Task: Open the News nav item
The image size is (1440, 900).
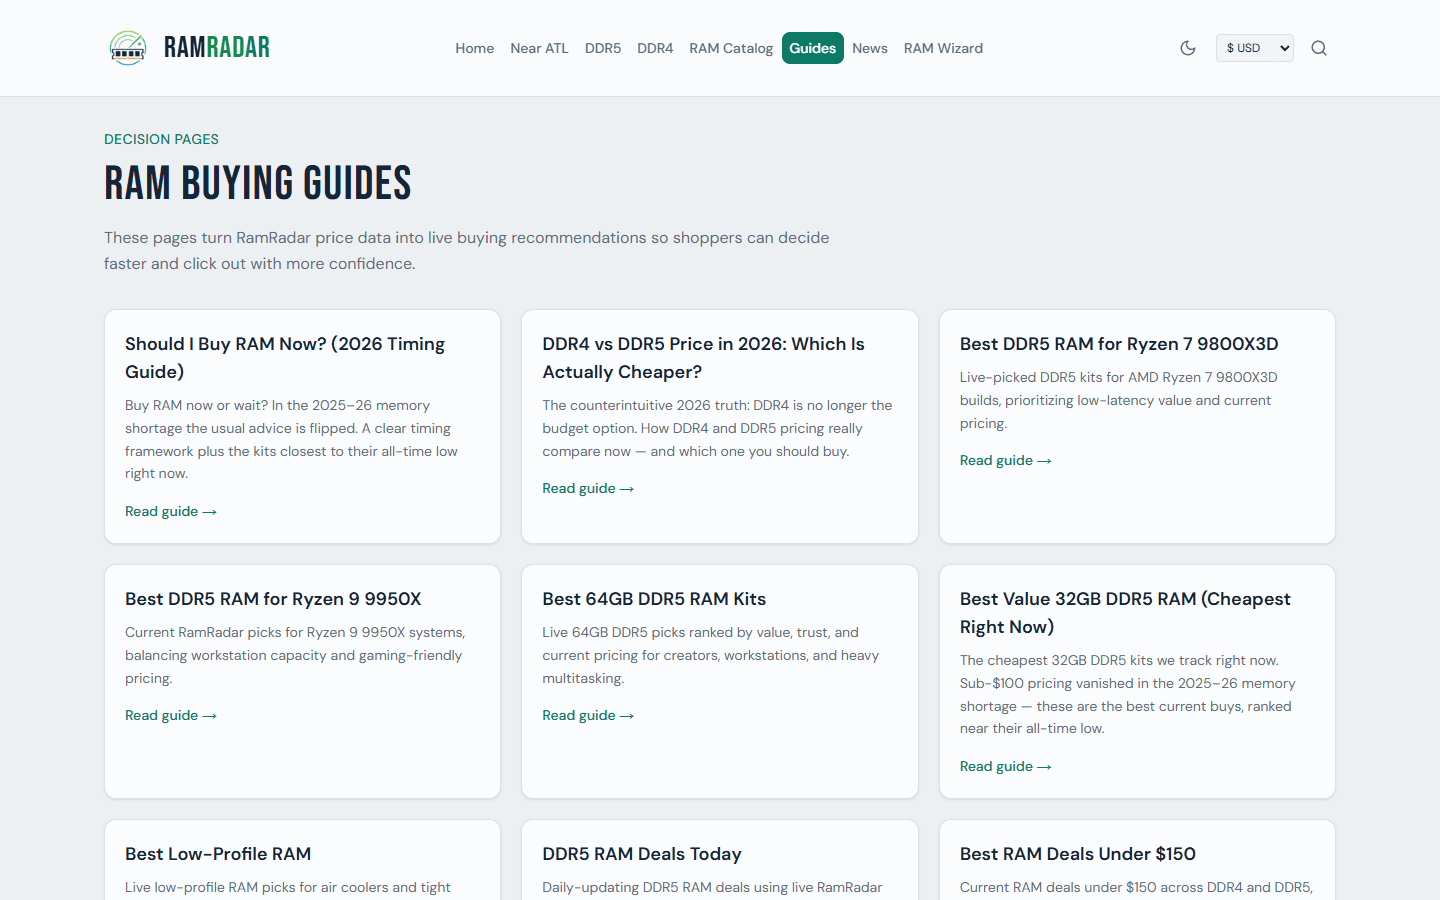Action: 870,48
